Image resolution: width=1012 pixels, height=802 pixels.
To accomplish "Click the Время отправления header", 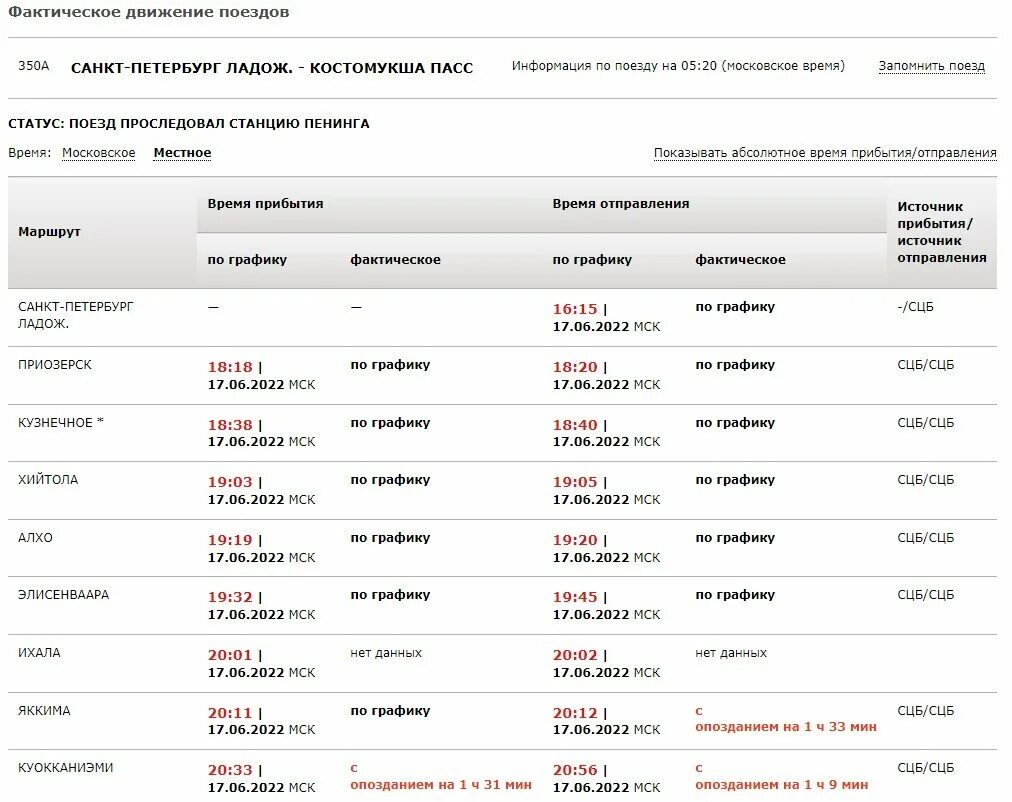I will (x=621, y=204).
